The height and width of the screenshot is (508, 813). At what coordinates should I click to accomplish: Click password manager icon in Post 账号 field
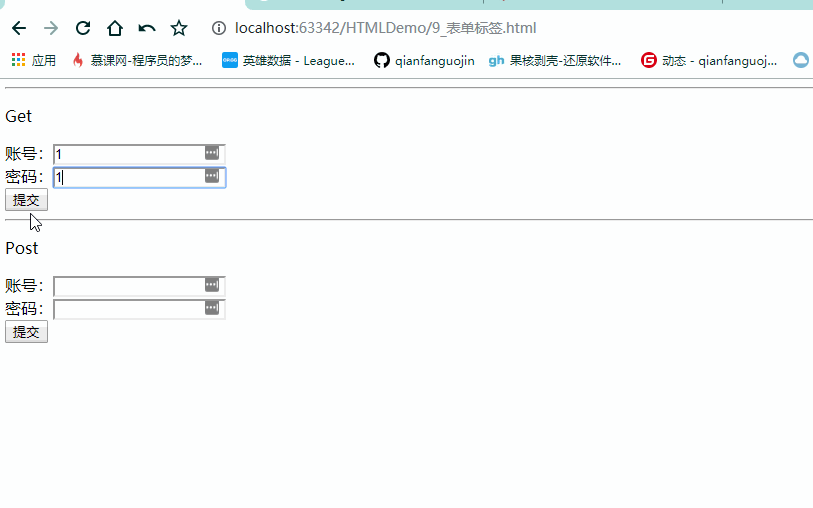[x=211, y=285]
